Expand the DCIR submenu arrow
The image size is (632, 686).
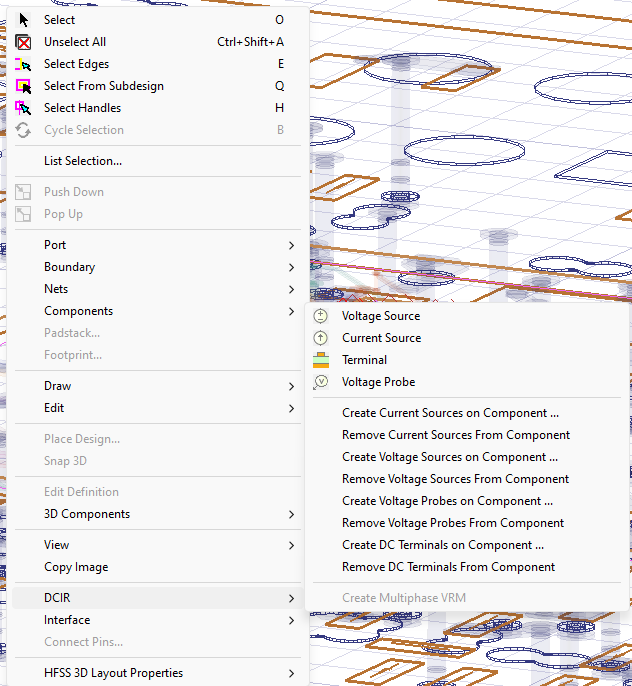[x=291, y=598]
